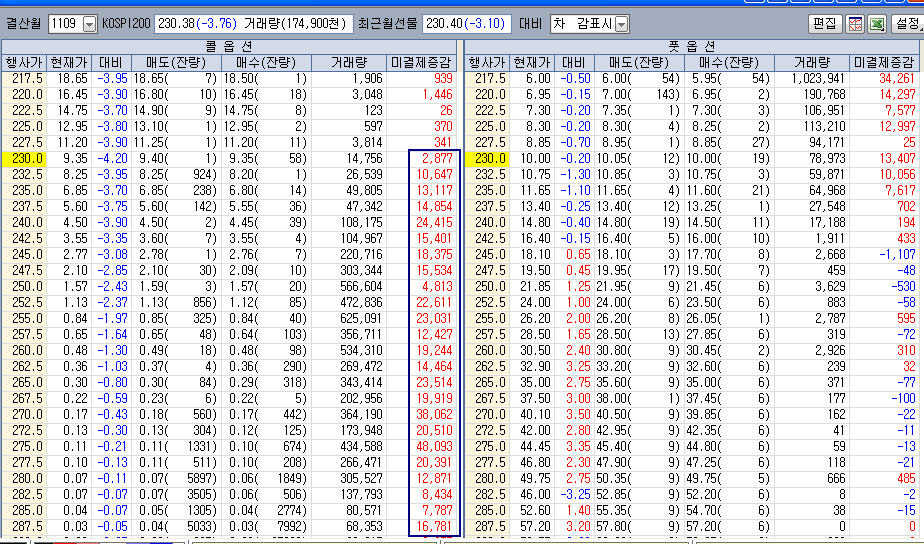Viewport: 924px width, 544px height.
Task: Click call current price 18.65
Action: 72,78
